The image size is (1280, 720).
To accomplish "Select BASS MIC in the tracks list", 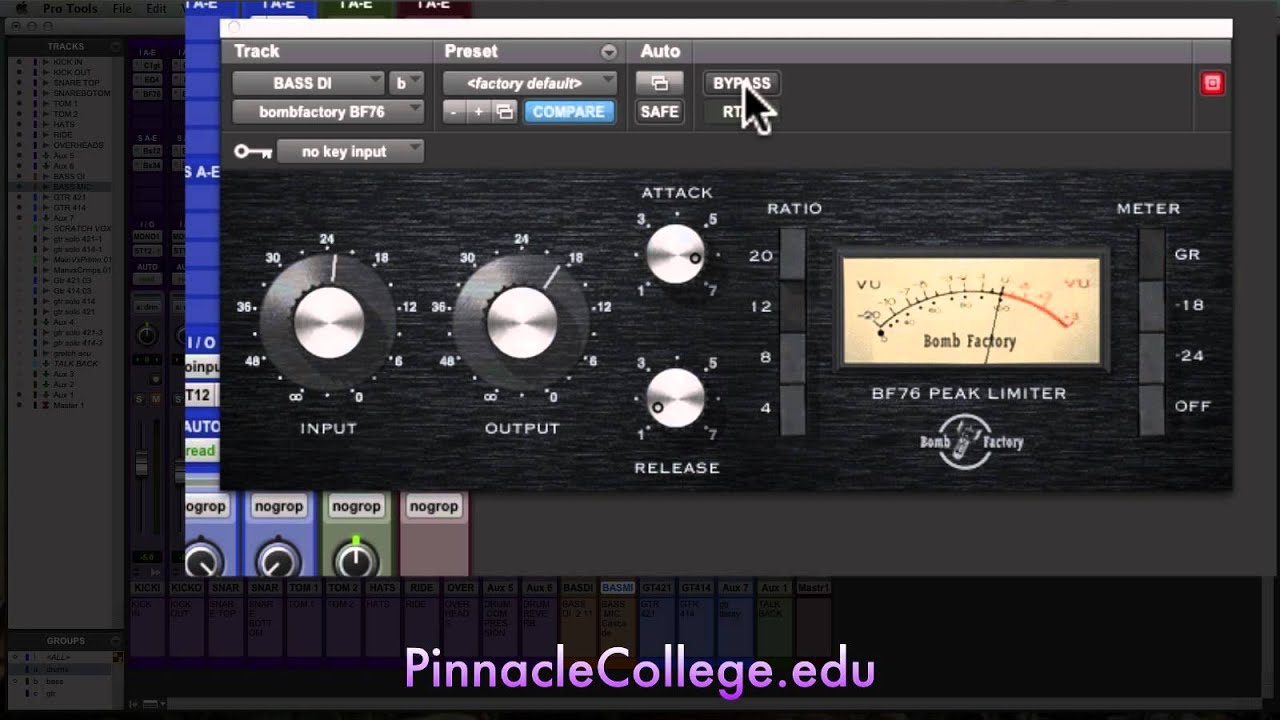I will pos(72,187).
